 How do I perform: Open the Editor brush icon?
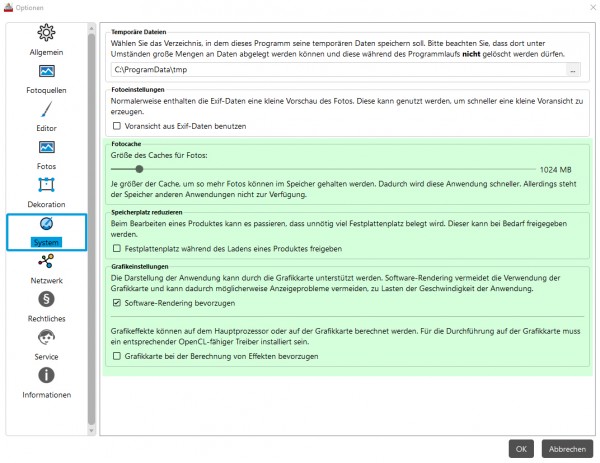click(46, 109)
